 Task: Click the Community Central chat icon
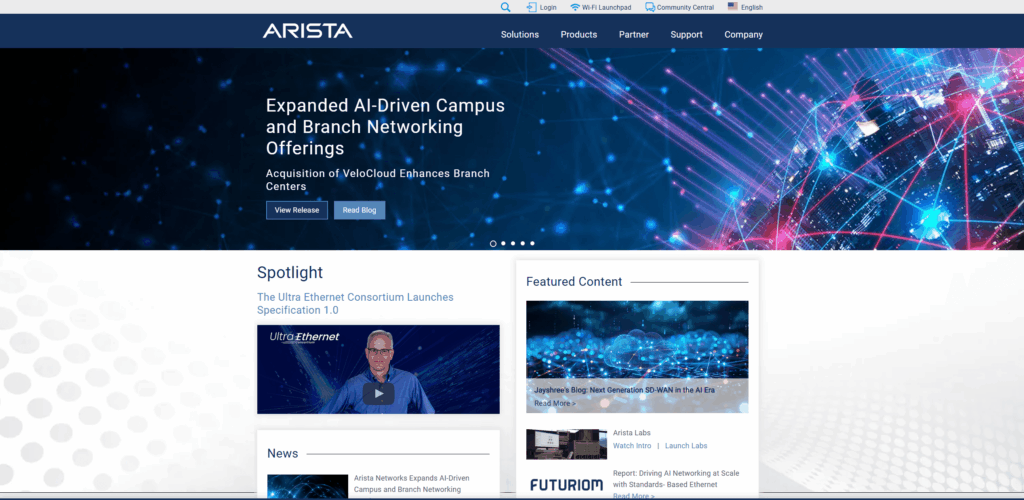pos(650,7)
